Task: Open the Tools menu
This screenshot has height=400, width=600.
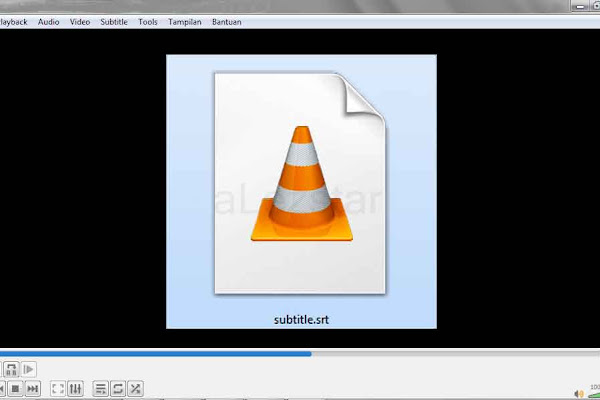Action: point(148,22)
